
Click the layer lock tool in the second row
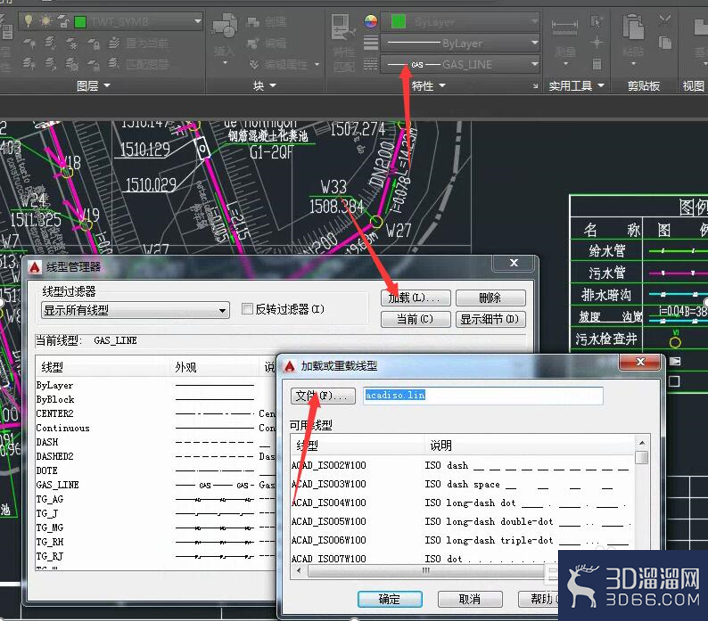93,44
